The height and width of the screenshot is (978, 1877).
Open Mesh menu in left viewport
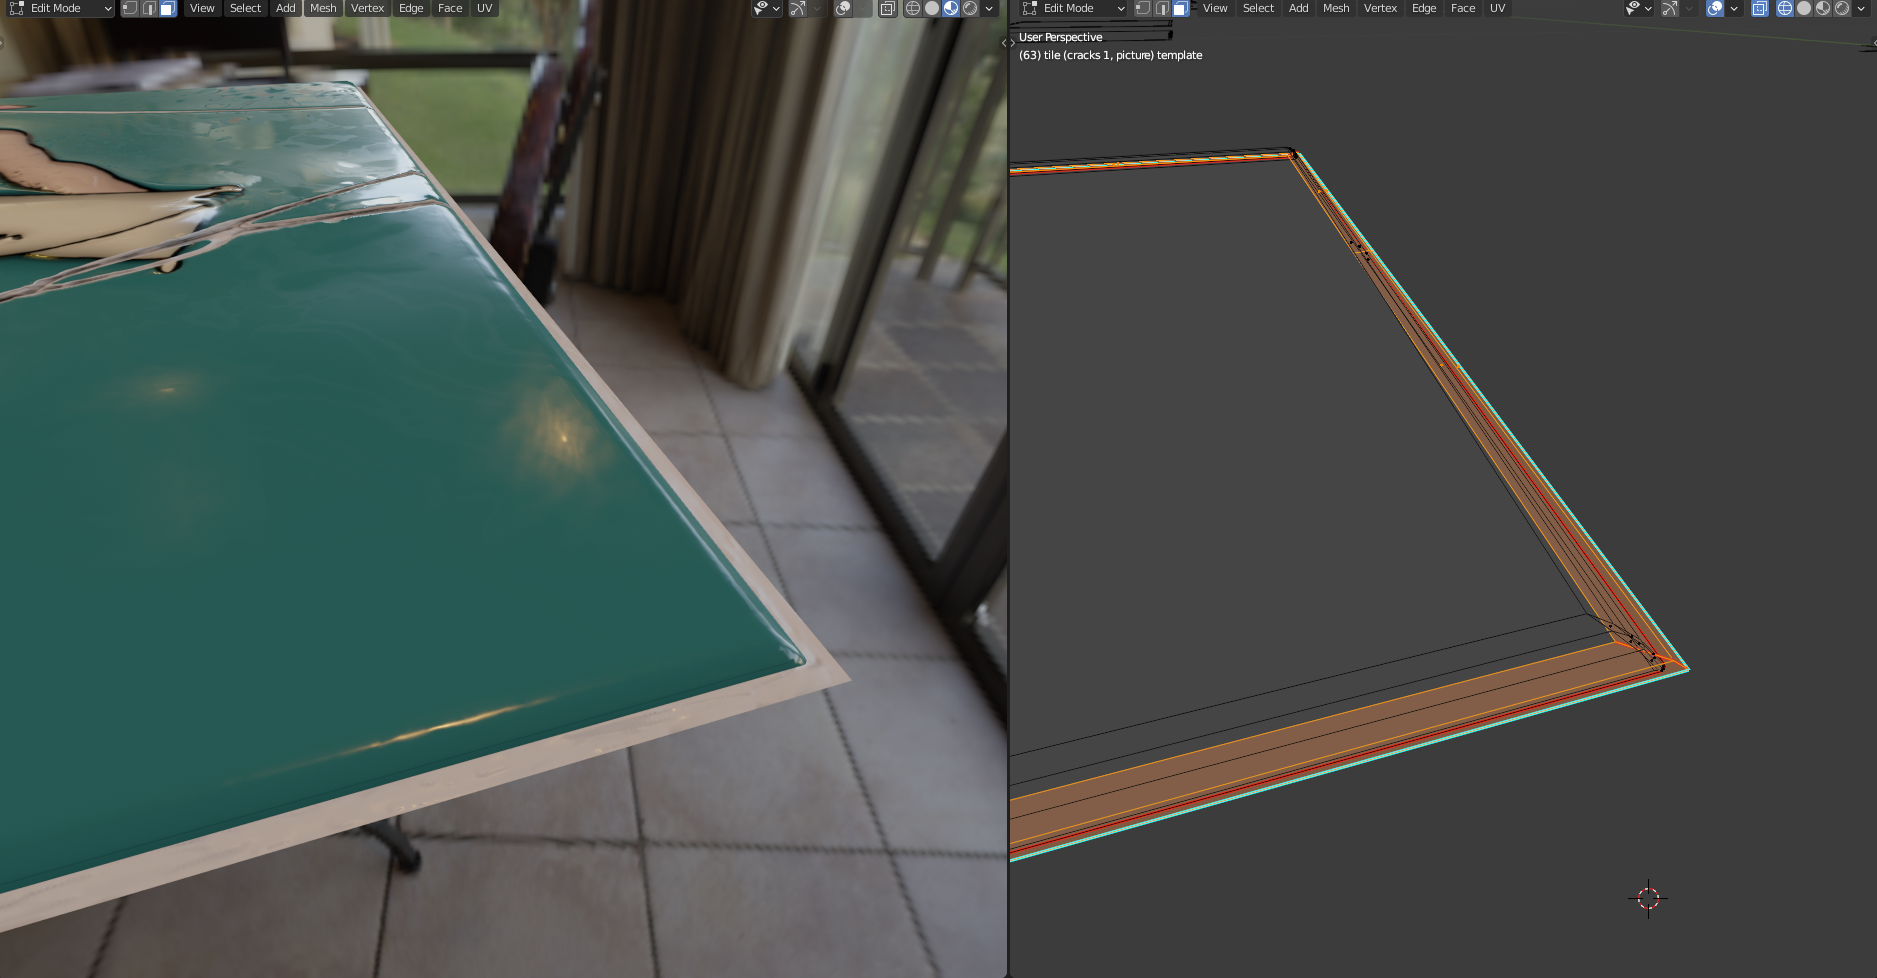323,8
